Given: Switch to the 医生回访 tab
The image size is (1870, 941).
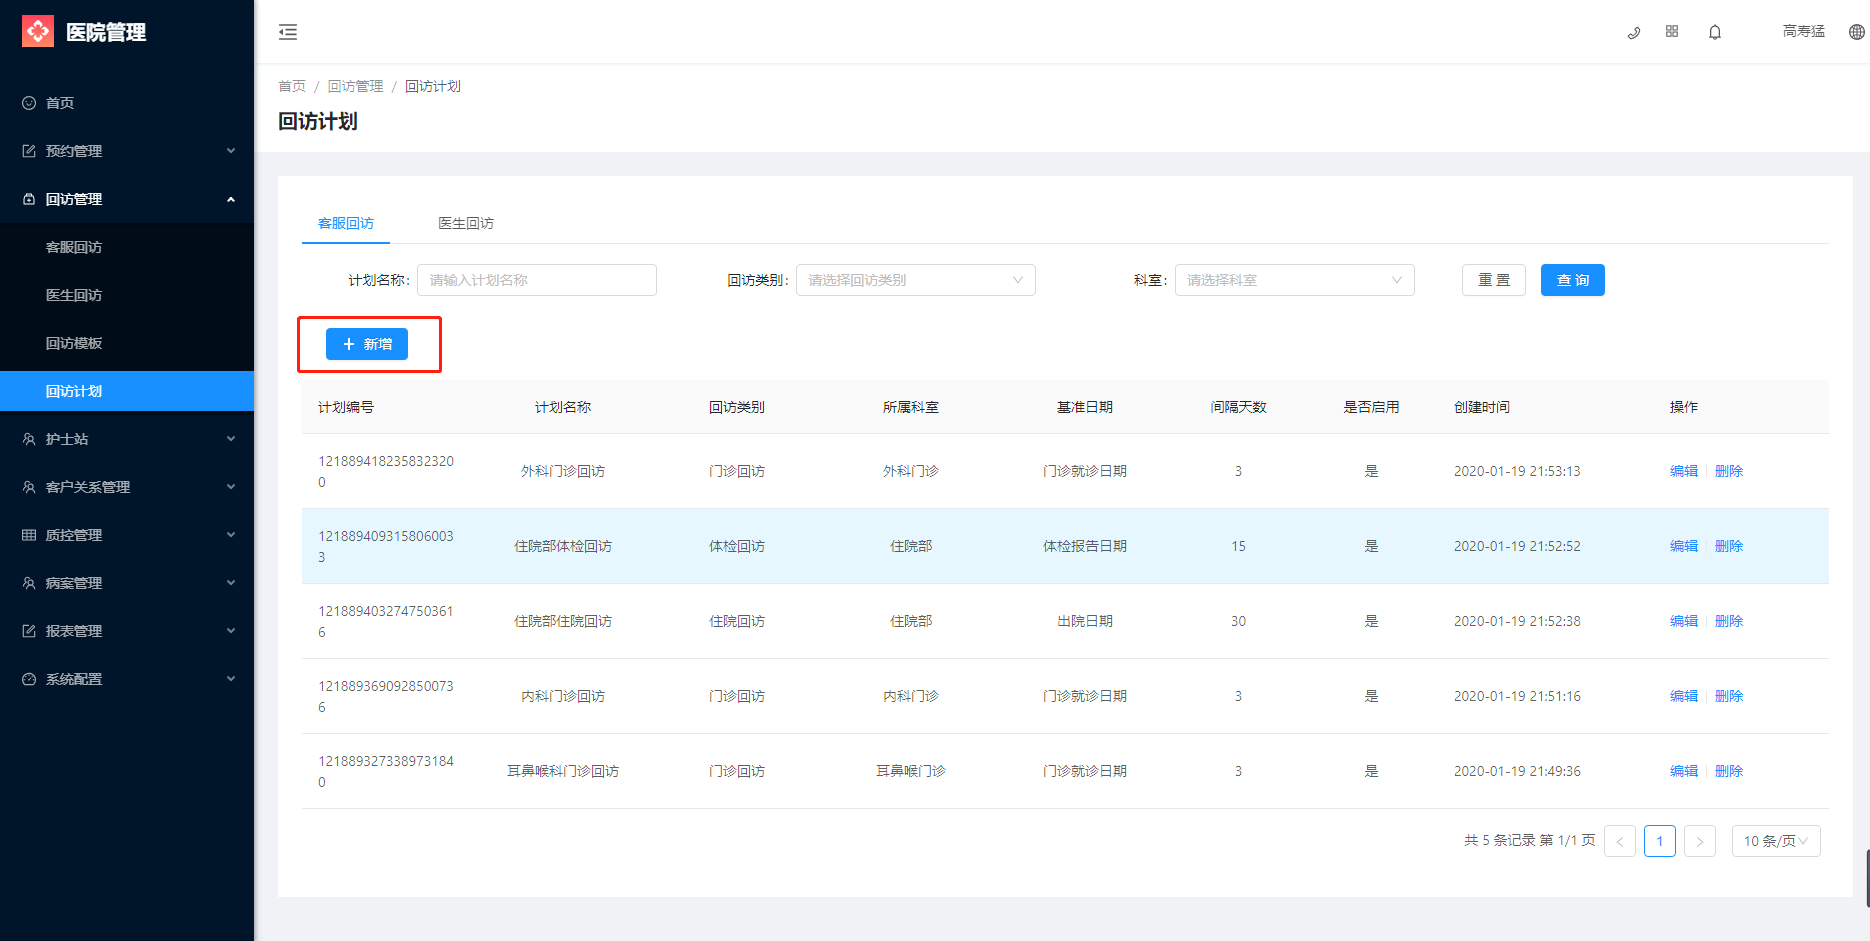Looking at the screenshot, I should pos(466,223).
